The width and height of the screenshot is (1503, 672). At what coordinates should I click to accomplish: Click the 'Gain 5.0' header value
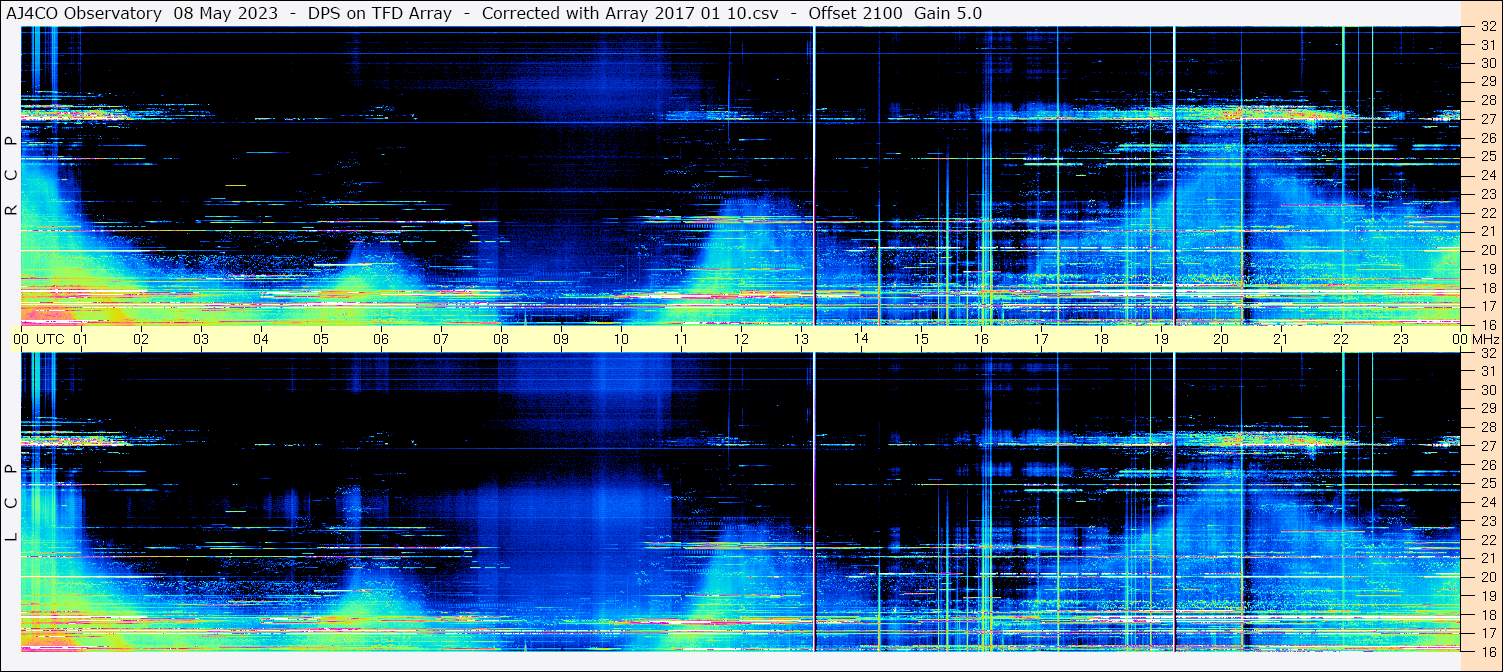pyautogui.click(x=948, y=13)
